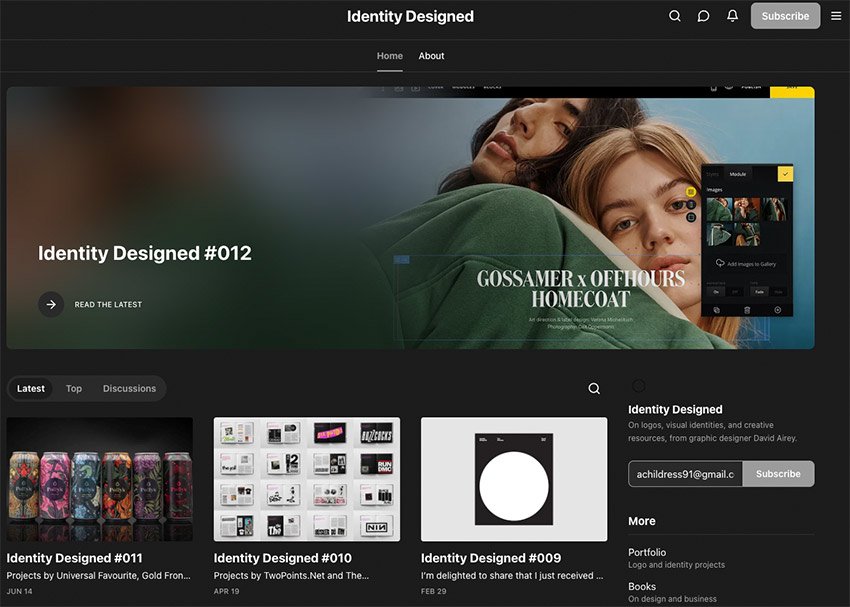Click 'Projects by Universal Favourite' excerpt

click(99, 576)
